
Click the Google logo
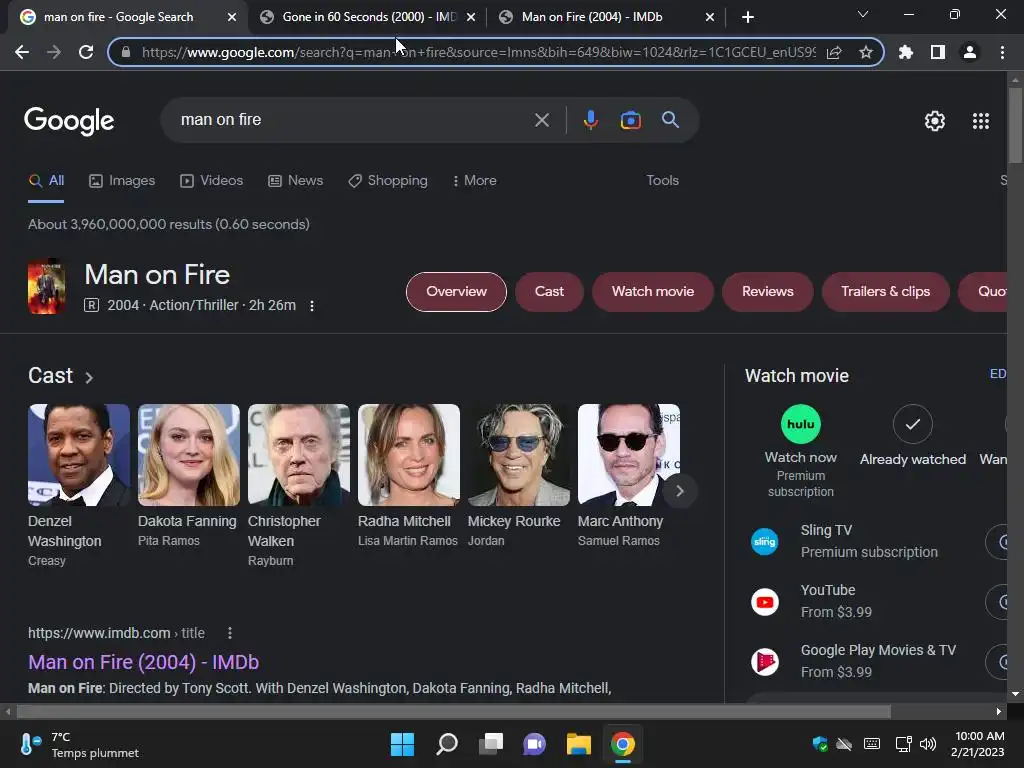69,121
